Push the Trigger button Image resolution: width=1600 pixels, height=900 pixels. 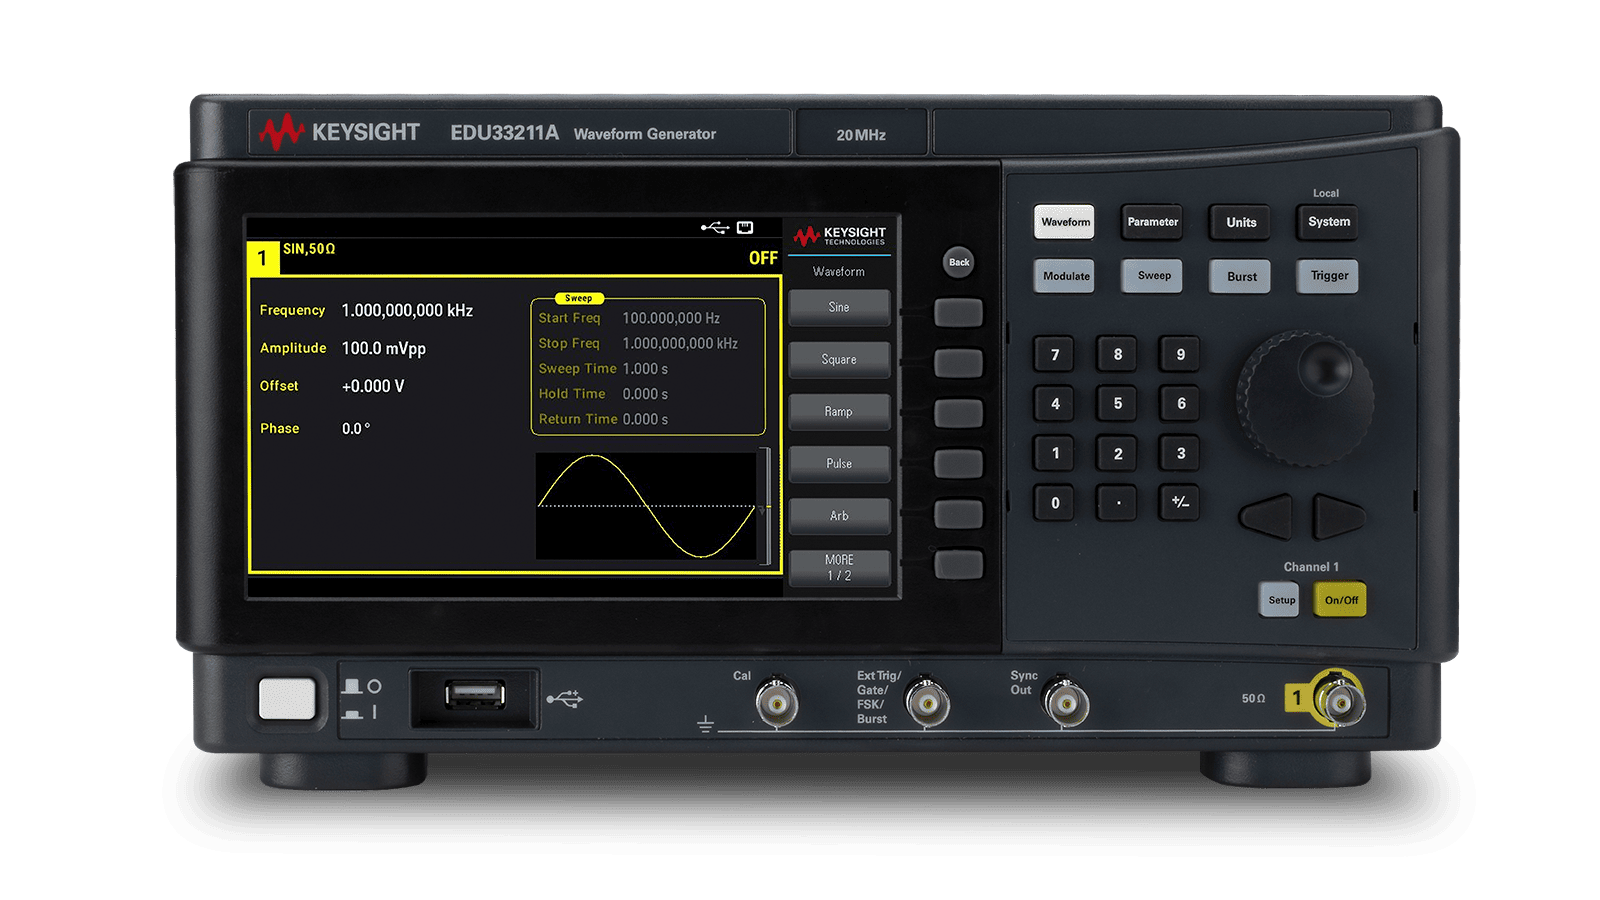[1328, 276]
